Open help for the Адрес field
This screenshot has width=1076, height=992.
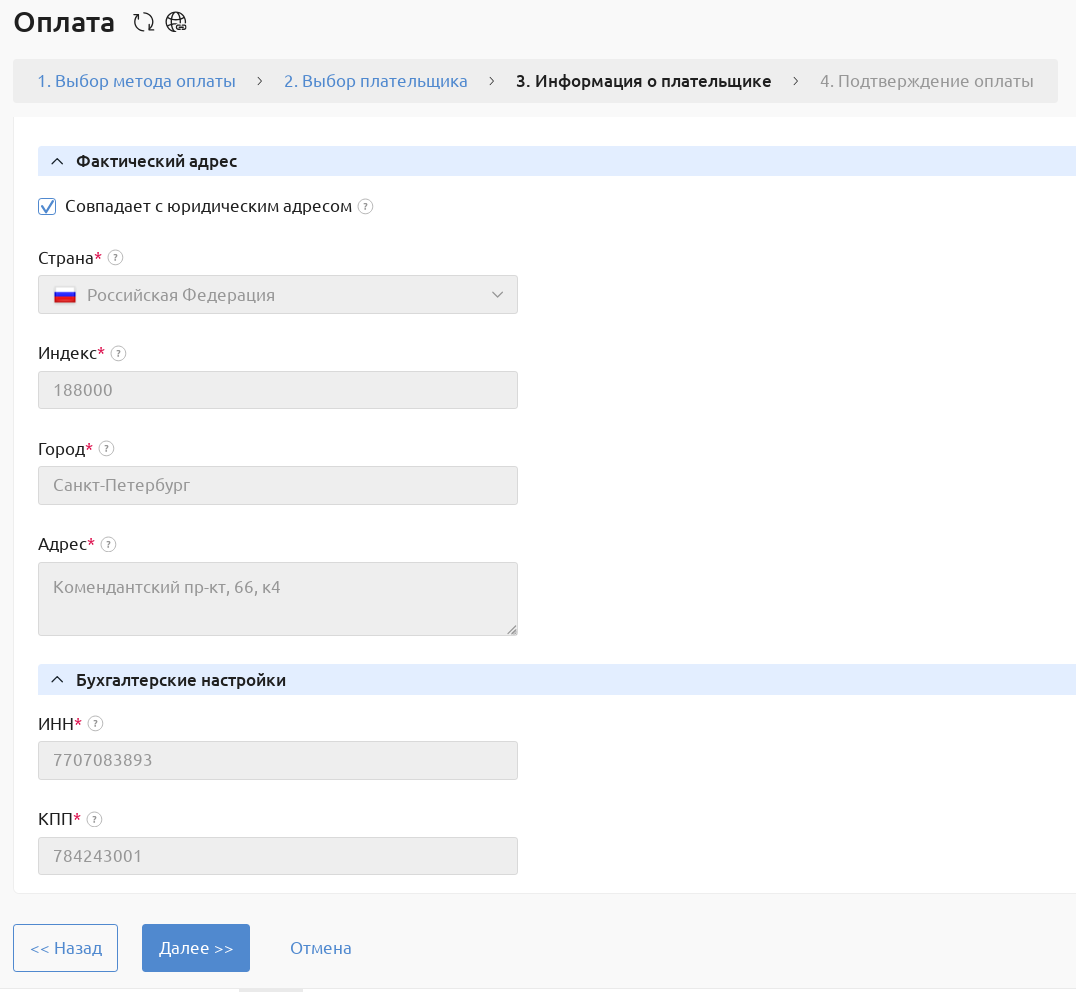[108, 544]
